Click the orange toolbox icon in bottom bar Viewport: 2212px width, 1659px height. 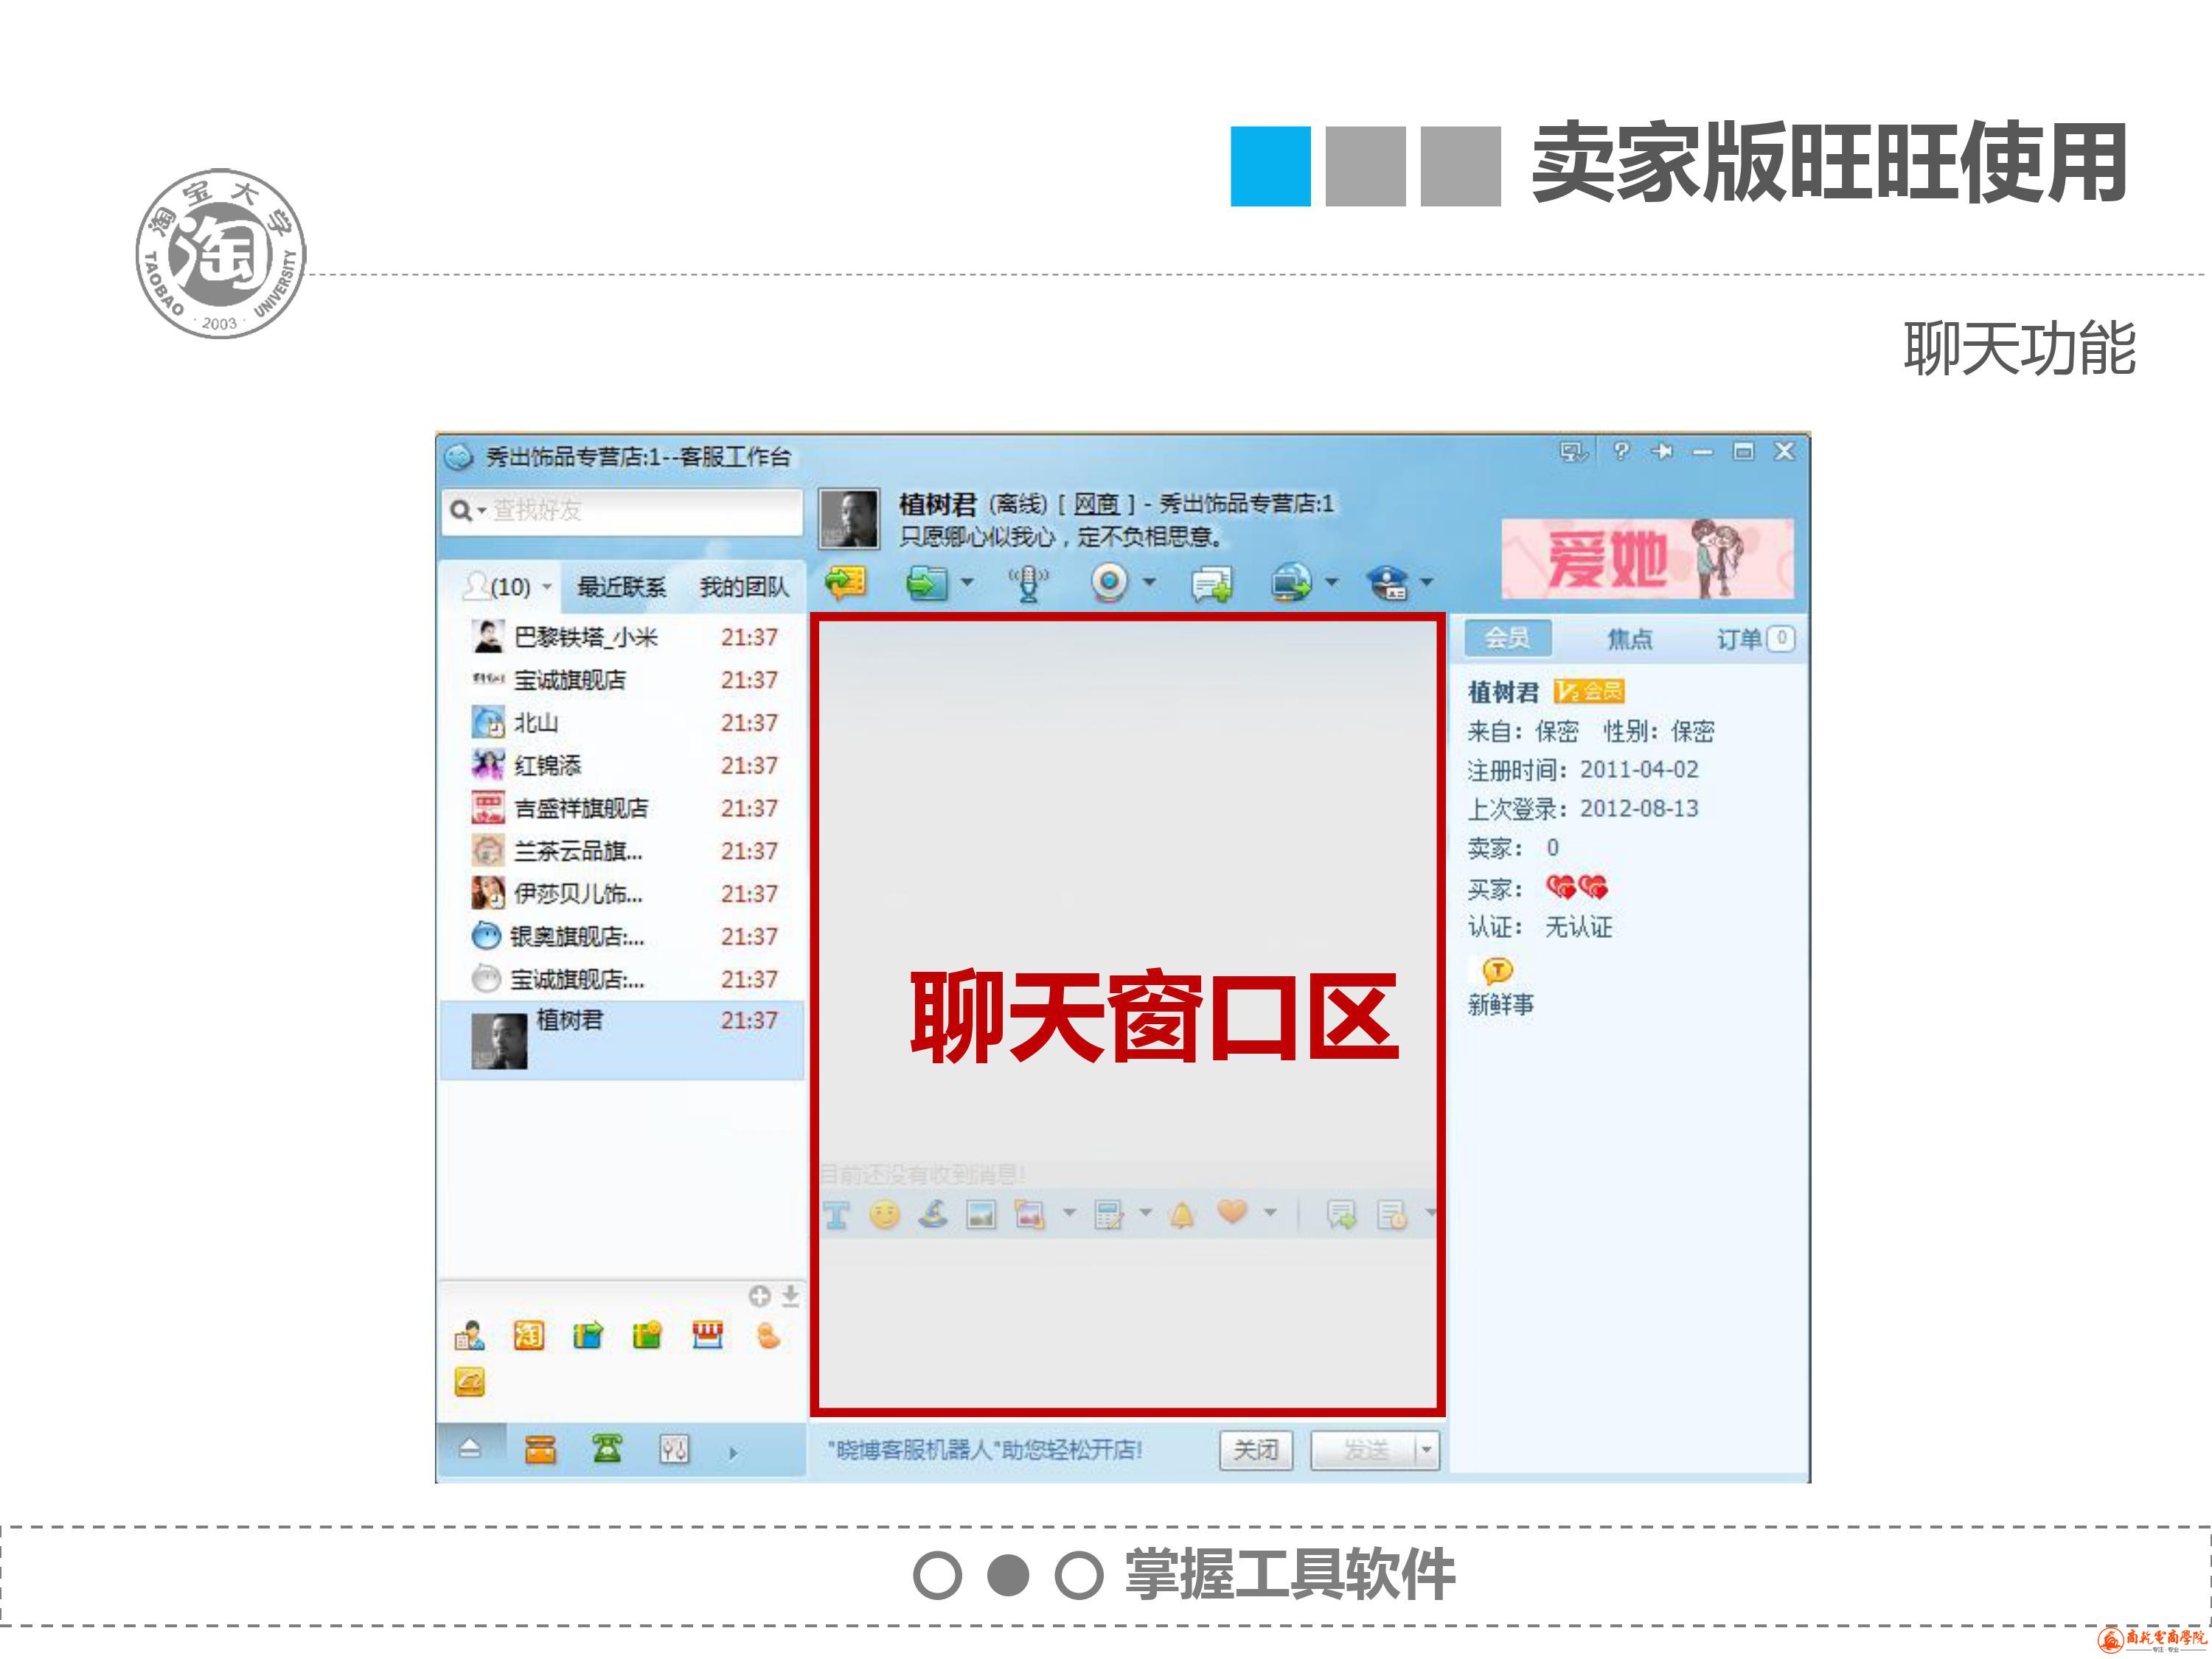(540, 1449)
